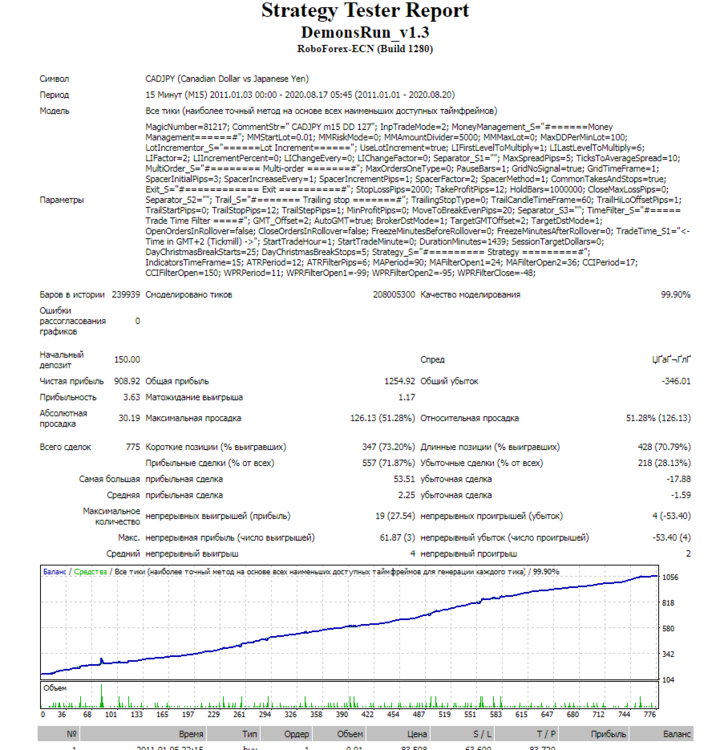Viewport: 716px width, 750px height.
Task: Click 'Средства' legend in chart header
Action: (90, 572)
